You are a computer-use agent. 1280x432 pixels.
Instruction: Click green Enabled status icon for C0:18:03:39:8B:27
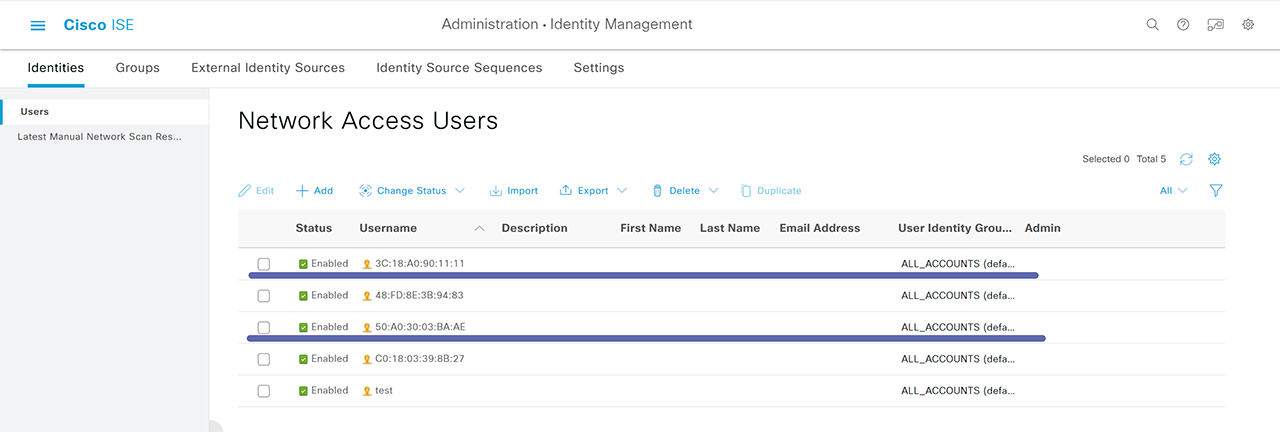303,359
